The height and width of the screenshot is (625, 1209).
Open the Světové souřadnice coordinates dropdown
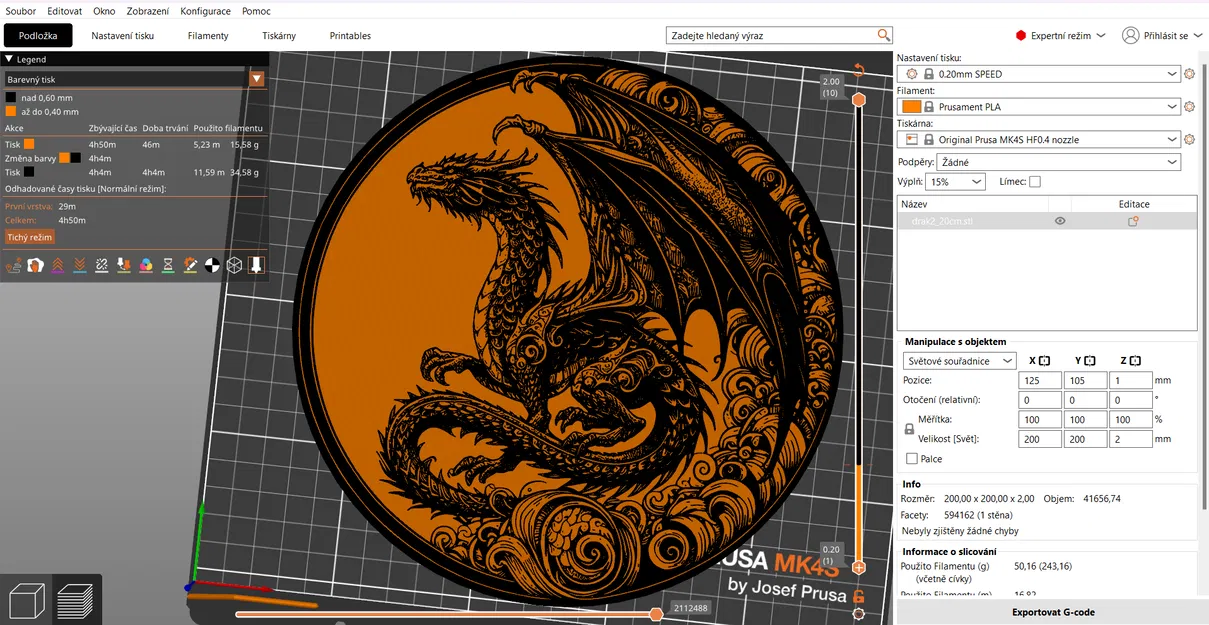[x=960, y=361]
